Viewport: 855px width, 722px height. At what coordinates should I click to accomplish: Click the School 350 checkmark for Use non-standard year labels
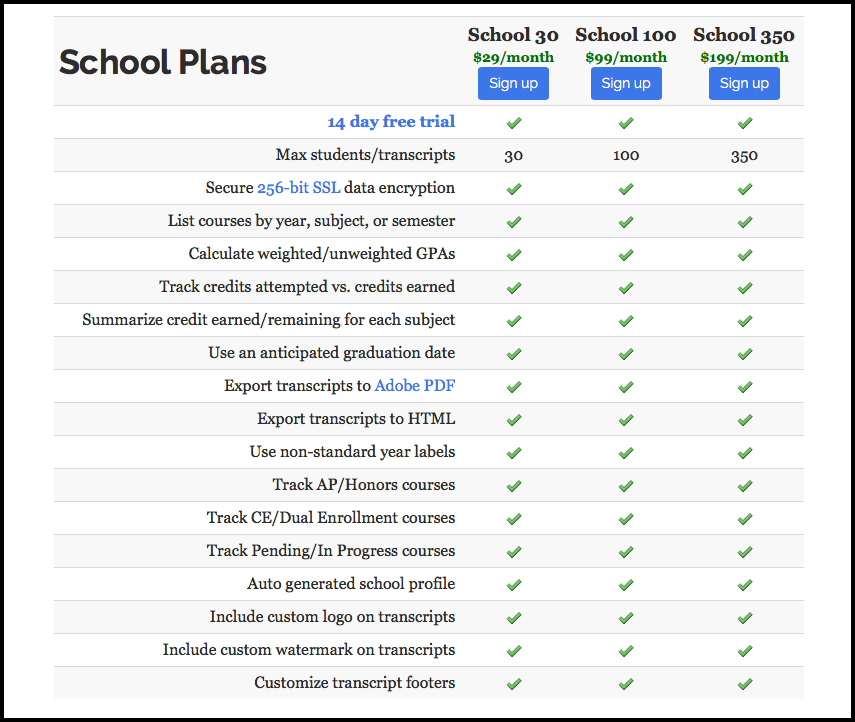pos(744,452)
